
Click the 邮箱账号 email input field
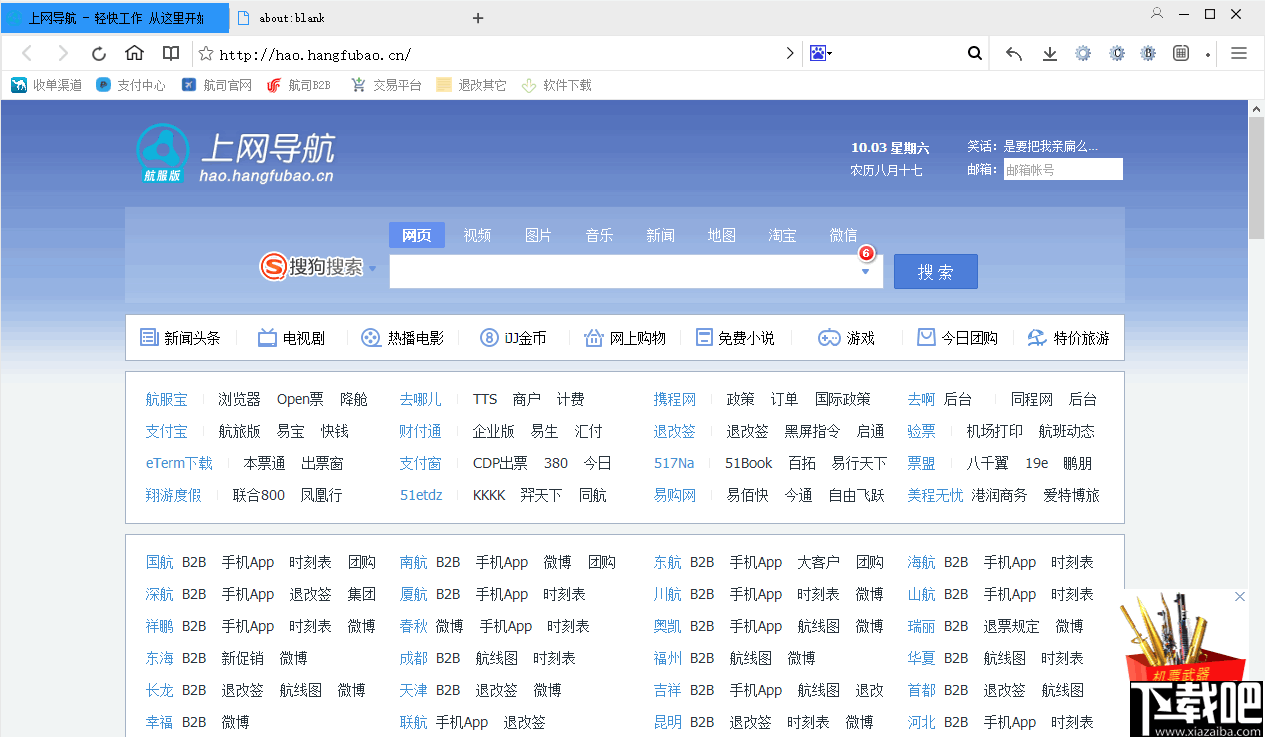[1062, 168]
